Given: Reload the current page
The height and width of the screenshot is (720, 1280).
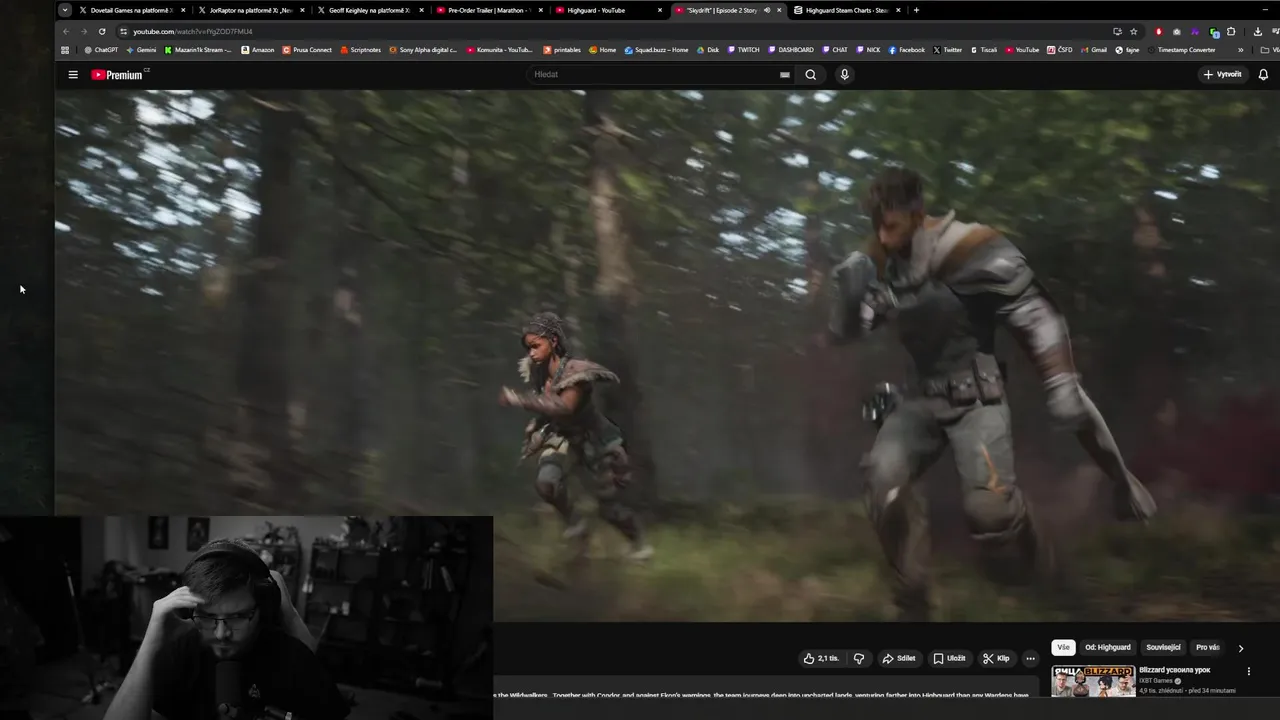Looking at the screenshot, I should click(102, 31).
